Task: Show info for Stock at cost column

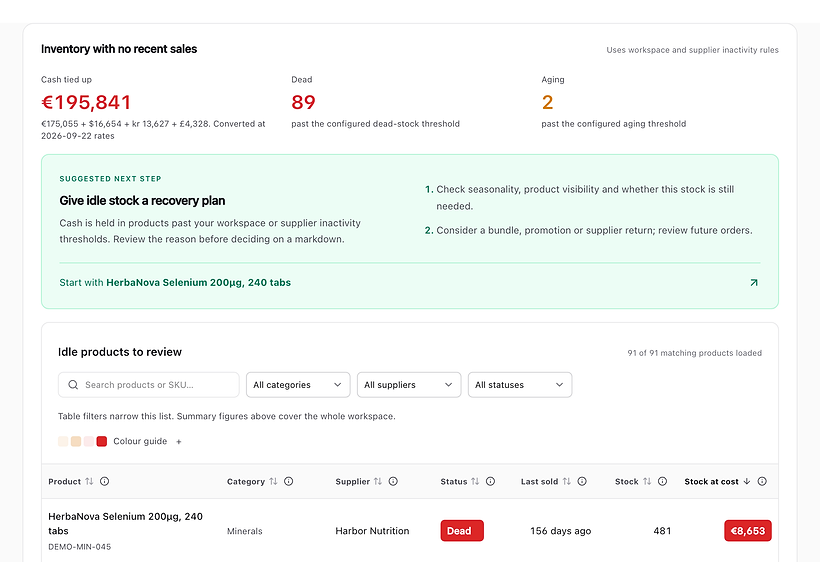Action: coord(762,481)
